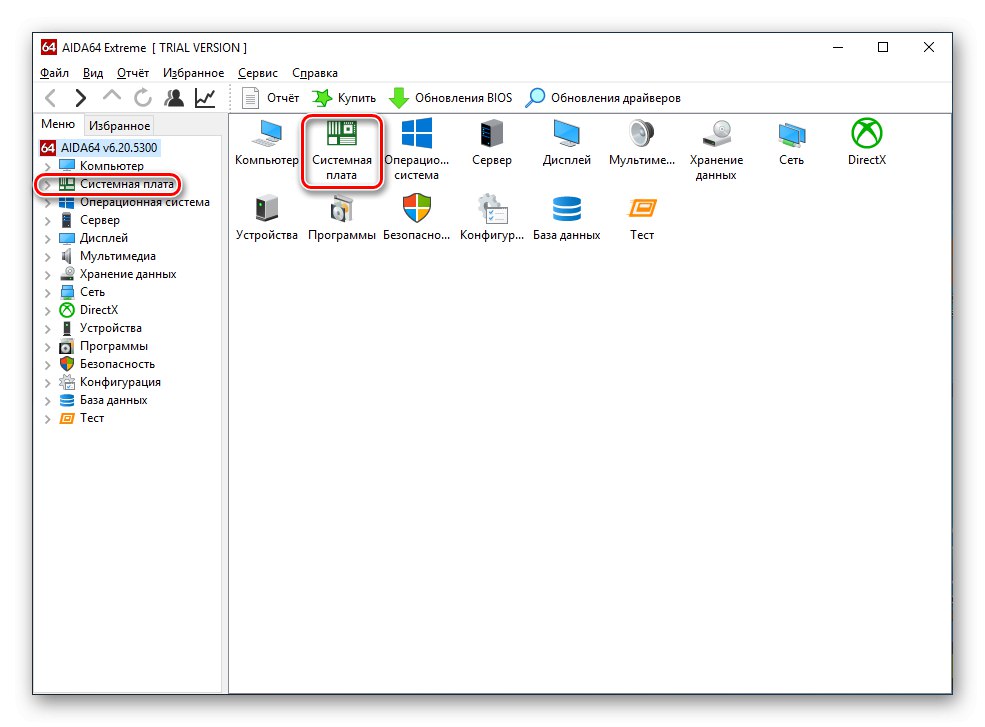Go forward with the right arrow toolbar icon
The image size is (985, 727).
(x=80, y=98)
